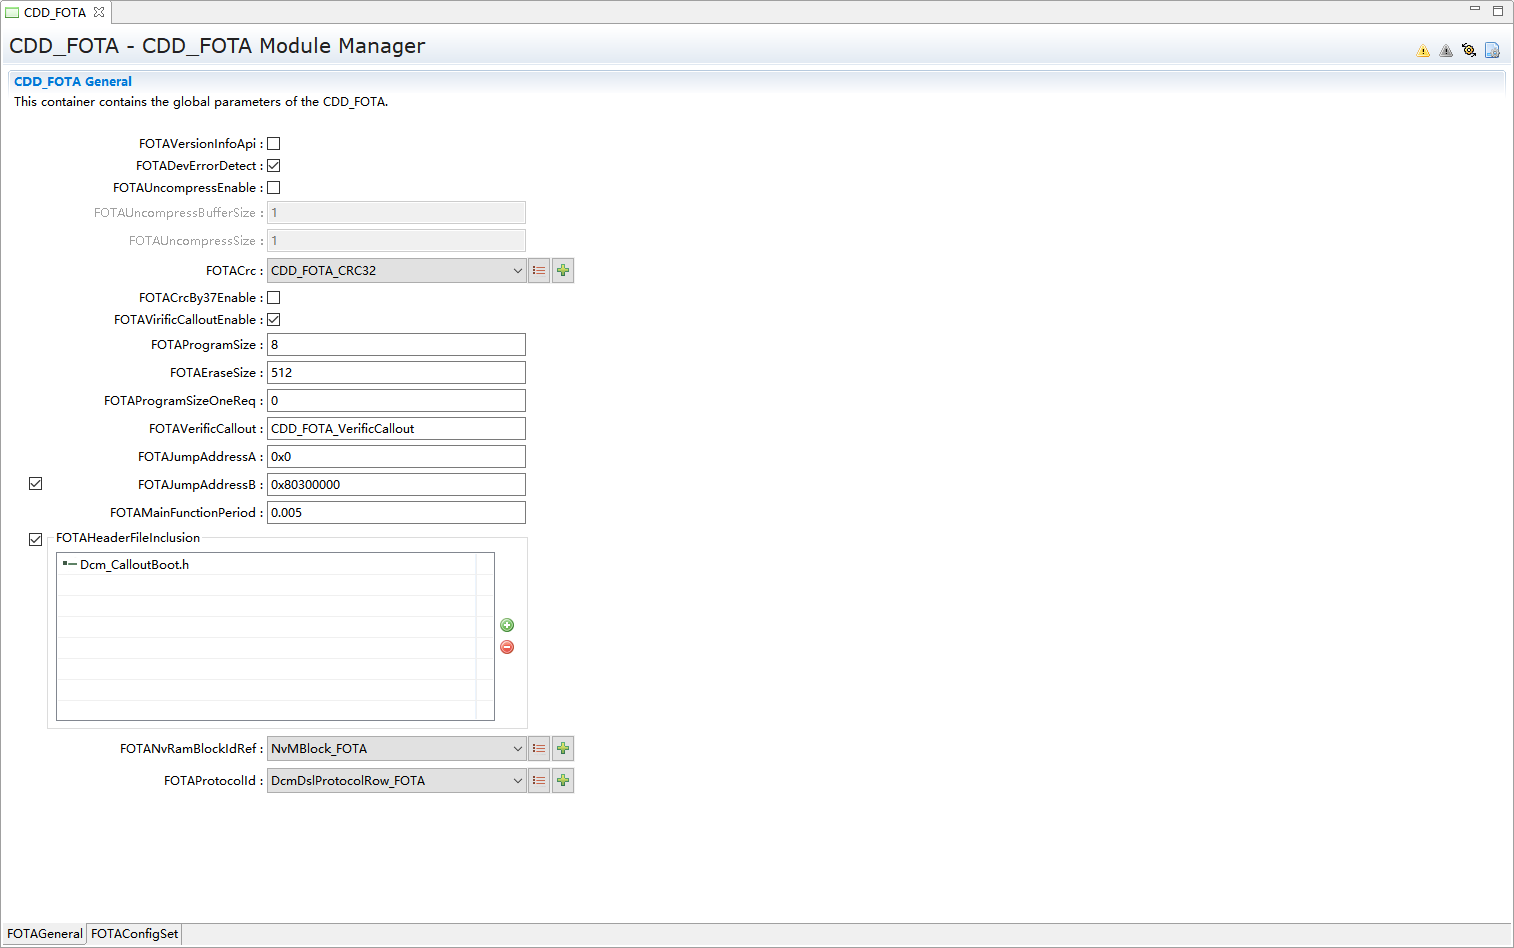
Task: Click green plus next to FOTANvRamBlockIdRef
Action: 563,748
